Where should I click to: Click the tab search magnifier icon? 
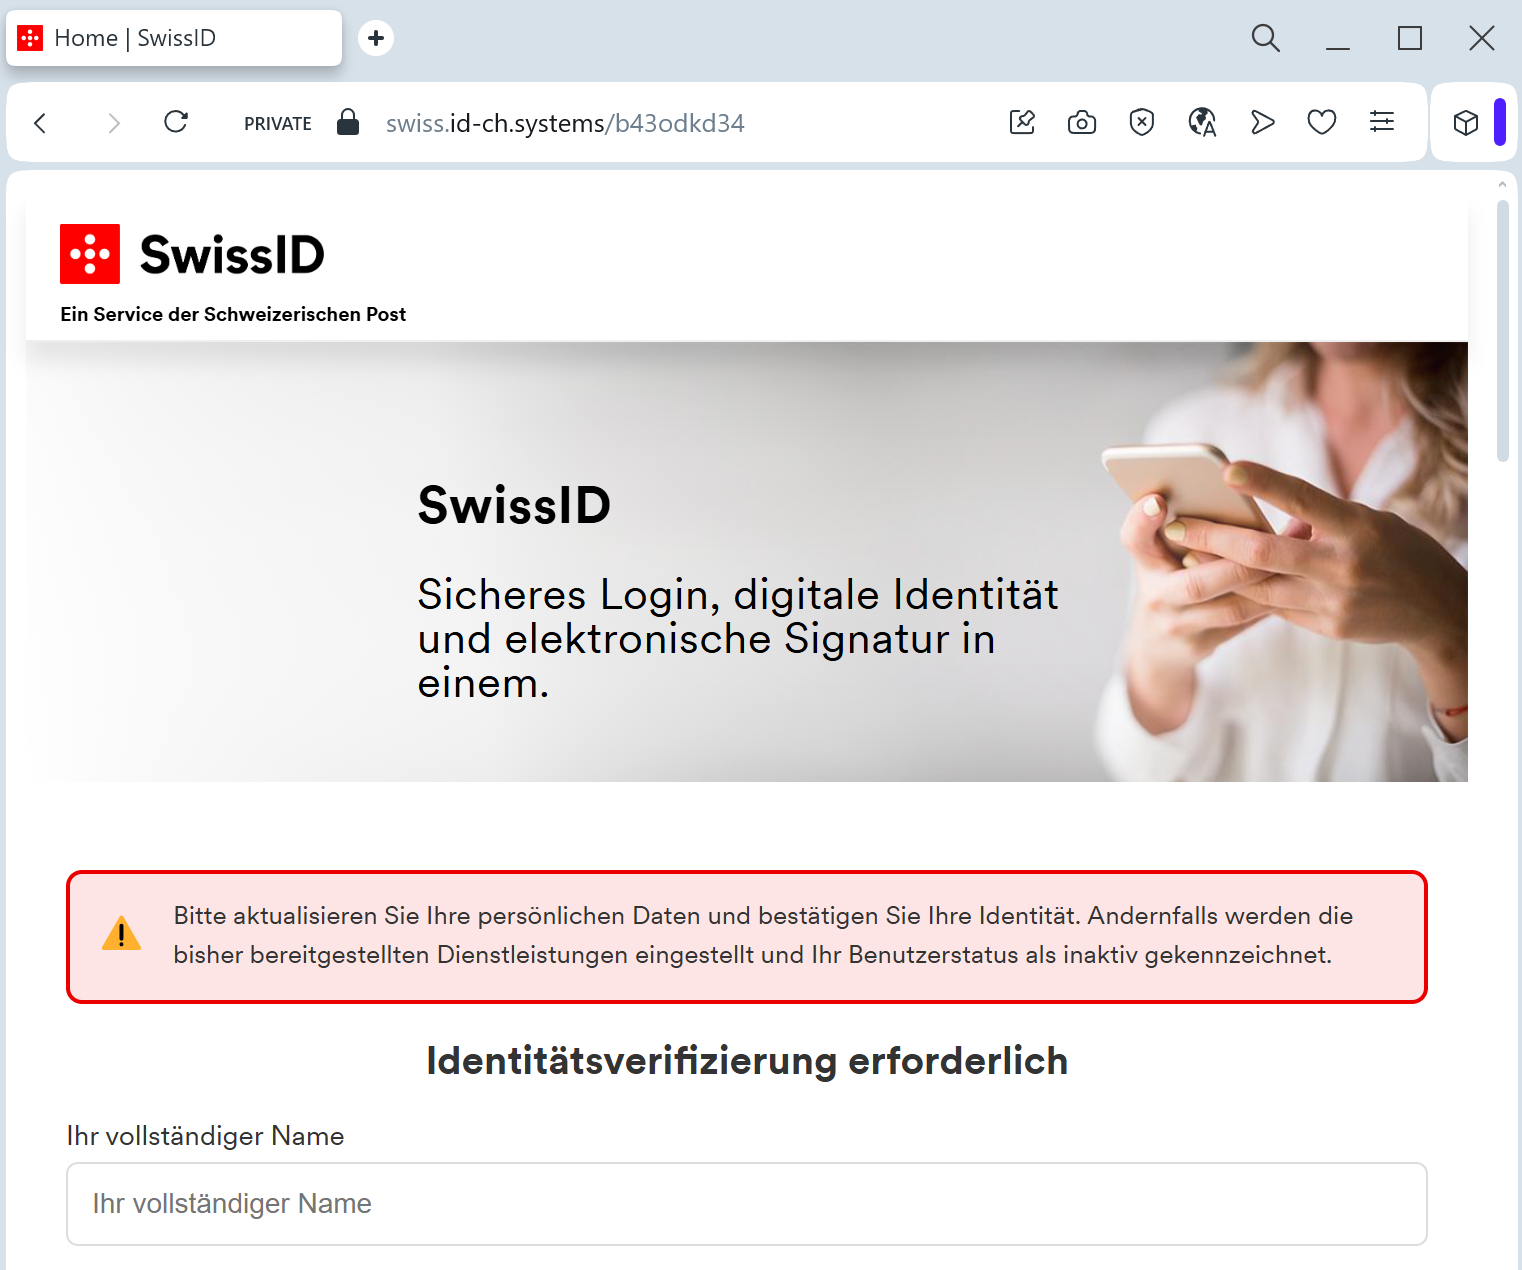[1266, 38]
